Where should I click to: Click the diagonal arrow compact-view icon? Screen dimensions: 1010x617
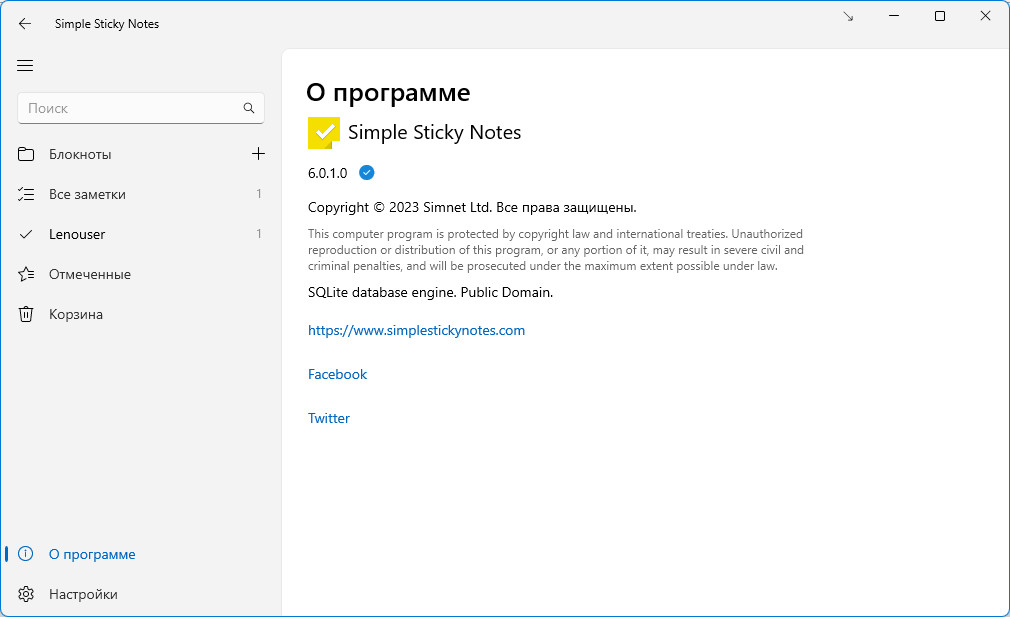point(848,16)
